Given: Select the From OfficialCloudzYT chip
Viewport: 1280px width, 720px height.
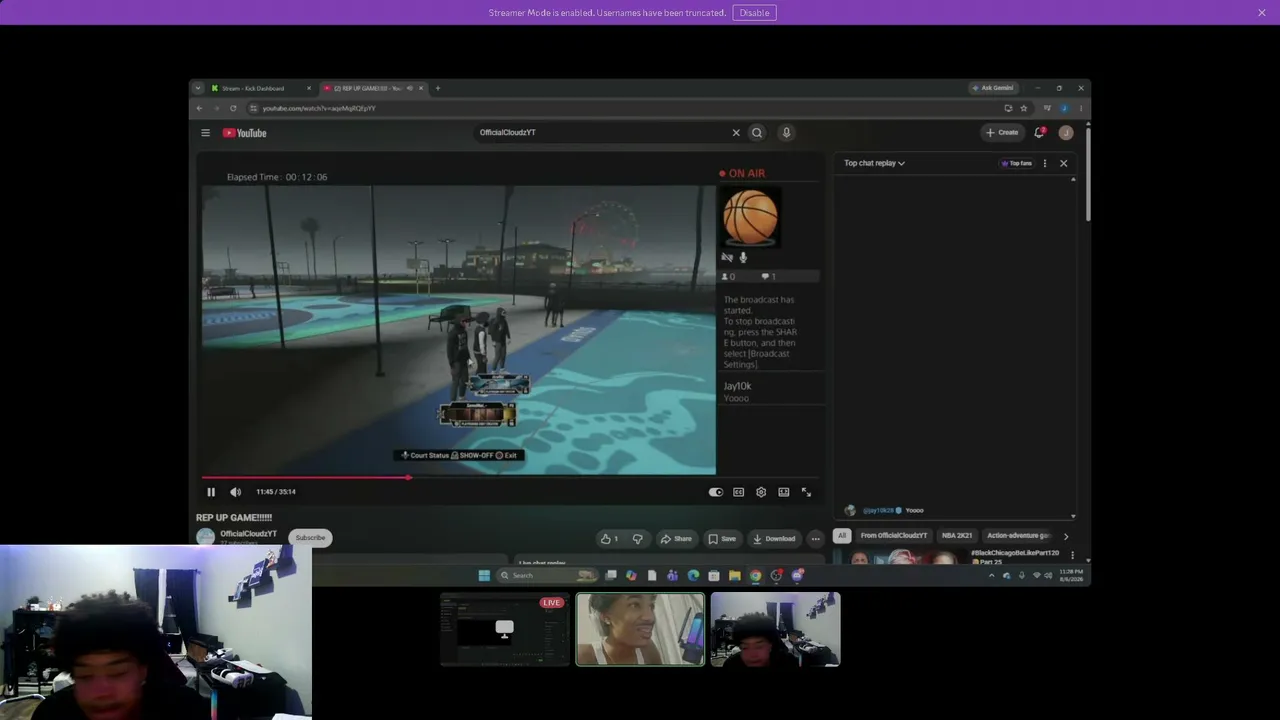Looking at the screenshot, I should pyautogui.click(x=894, y=536).
